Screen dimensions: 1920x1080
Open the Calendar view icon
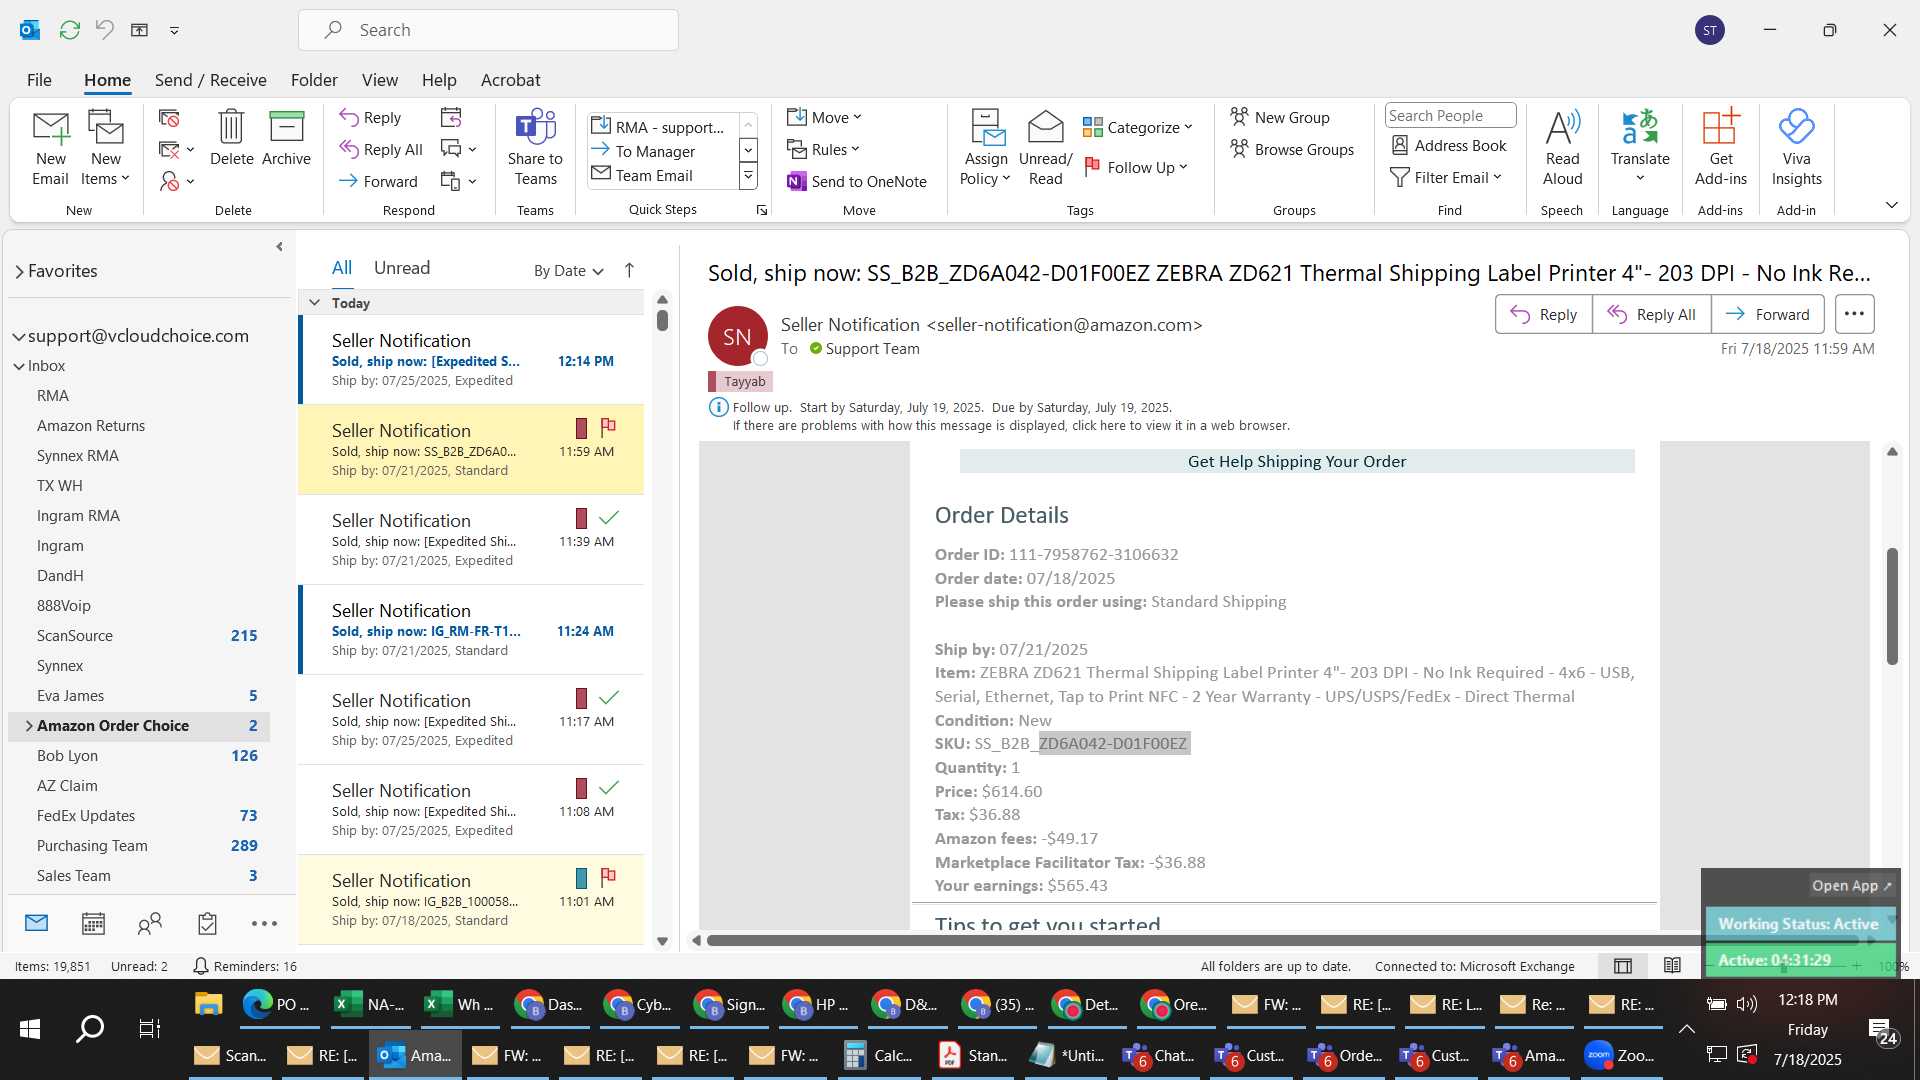[x=93, y=923]
